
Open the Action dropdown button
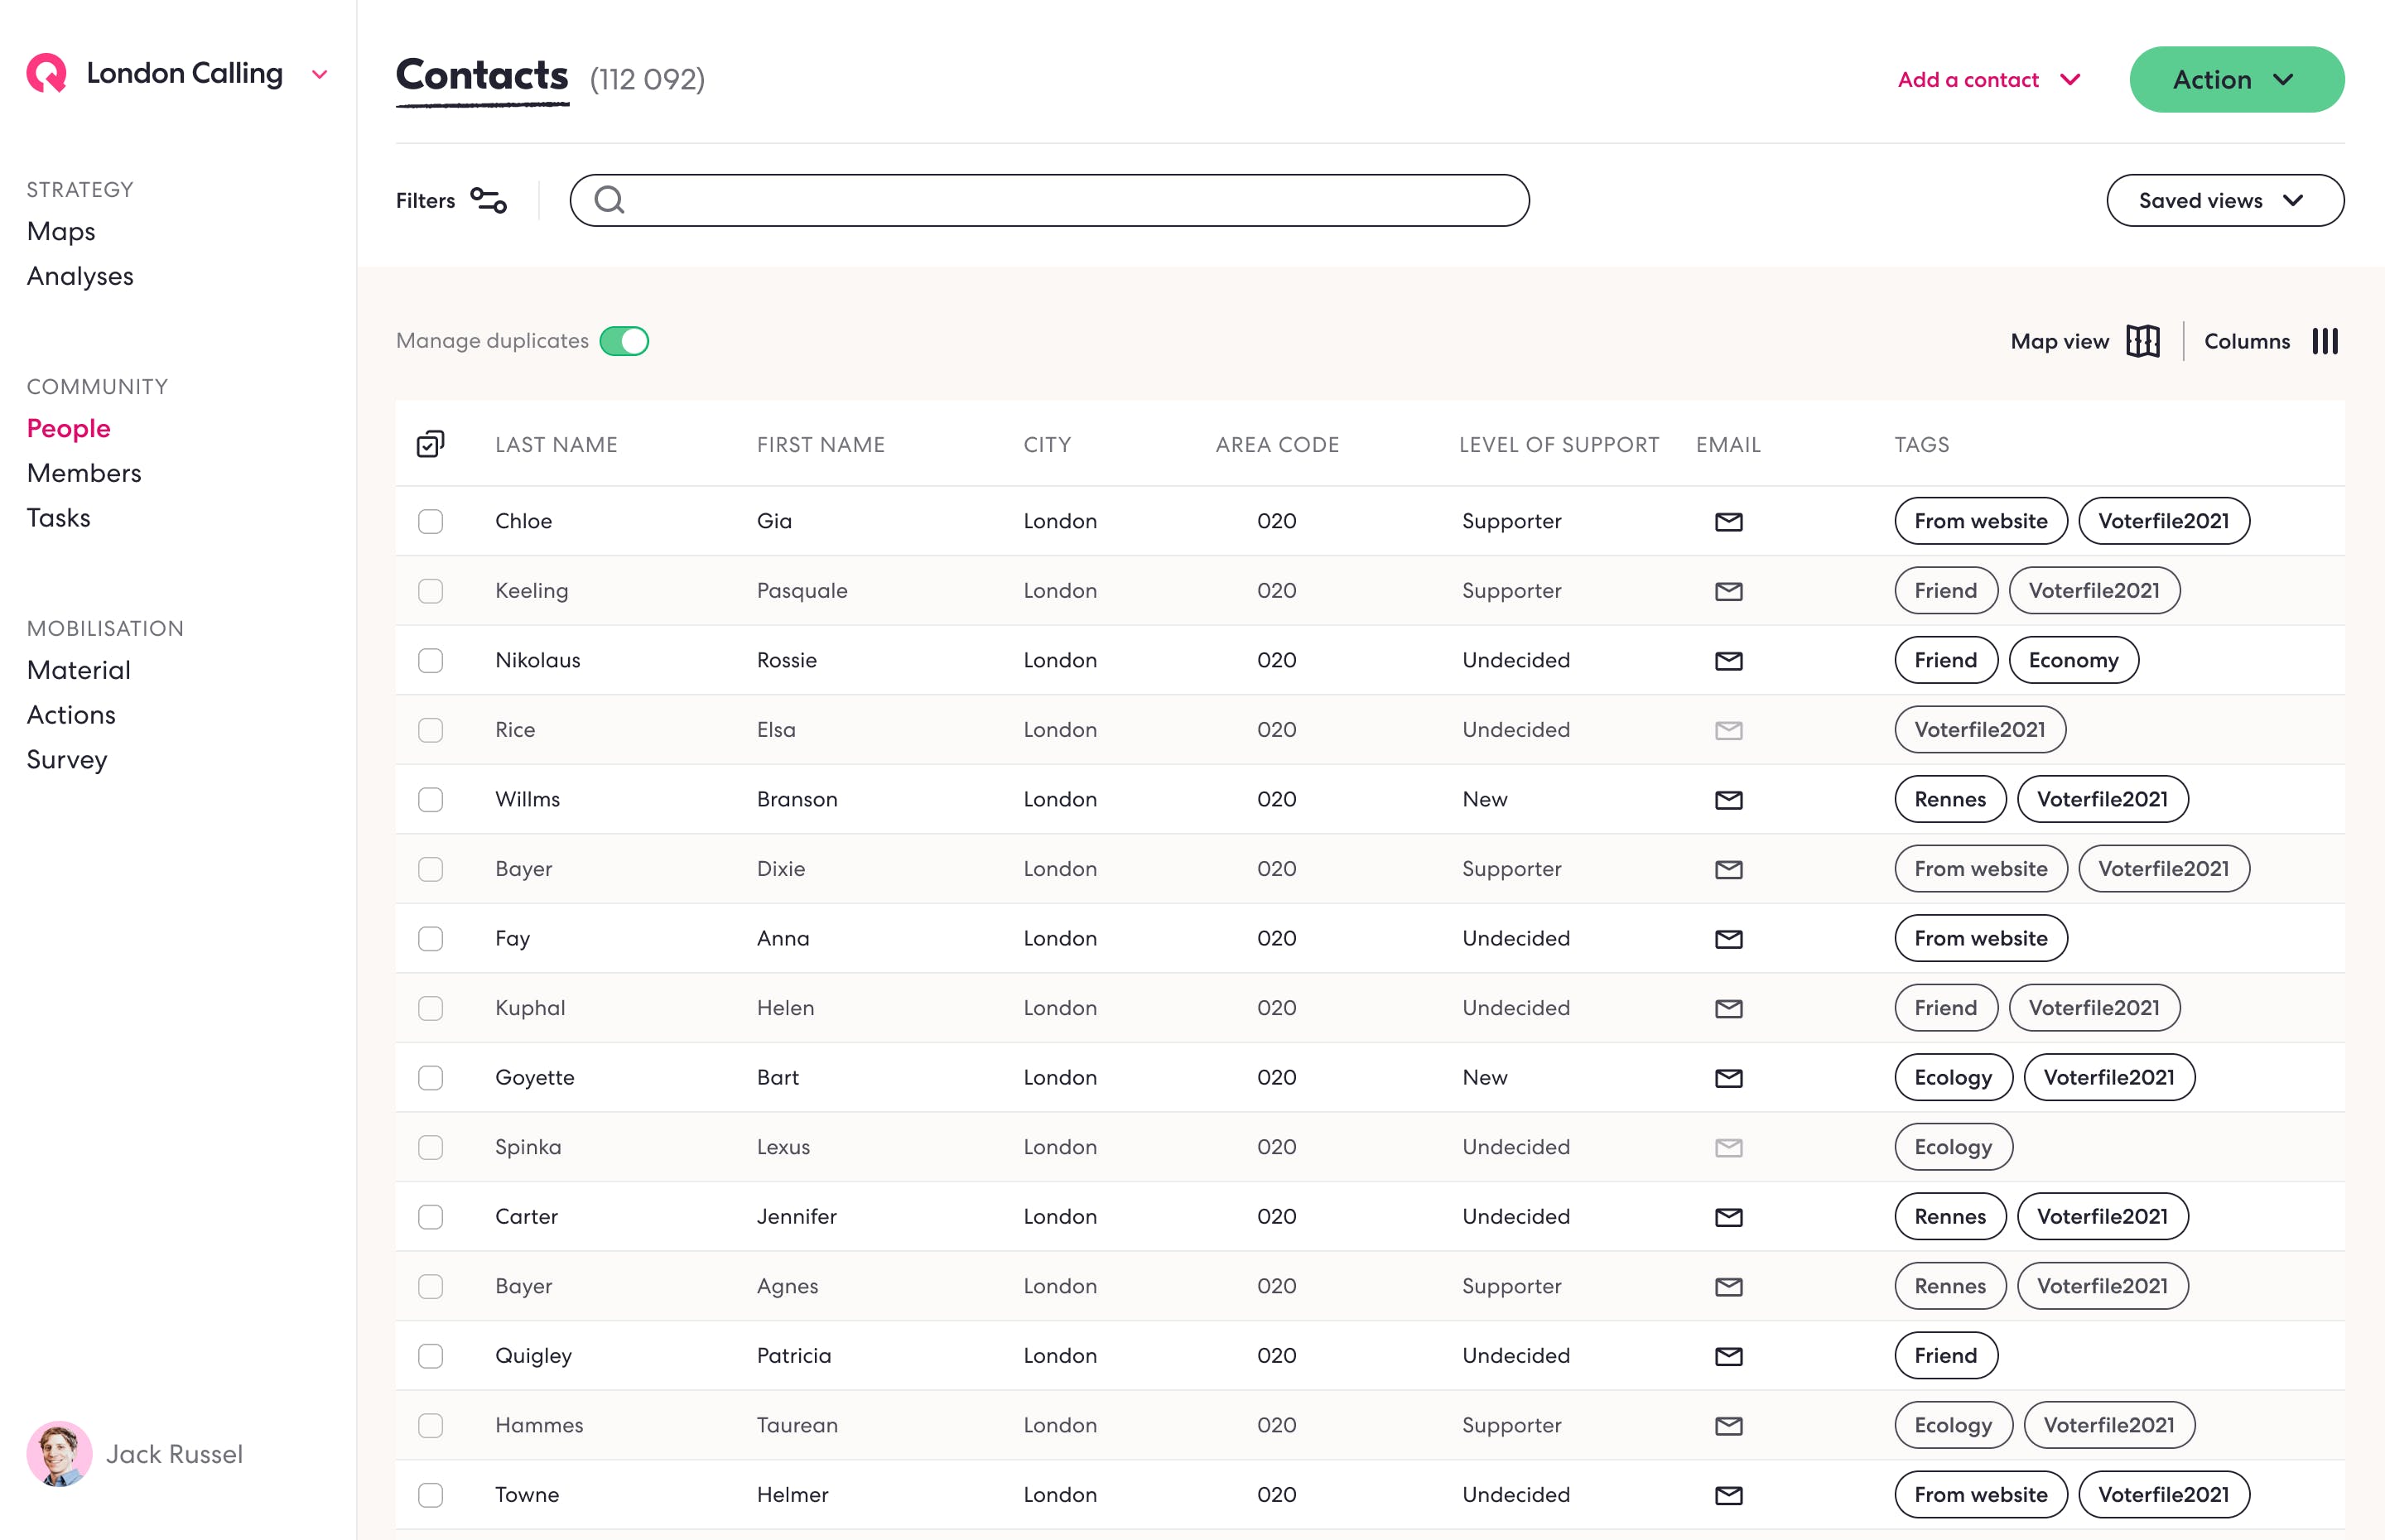tap(2236, 79)
